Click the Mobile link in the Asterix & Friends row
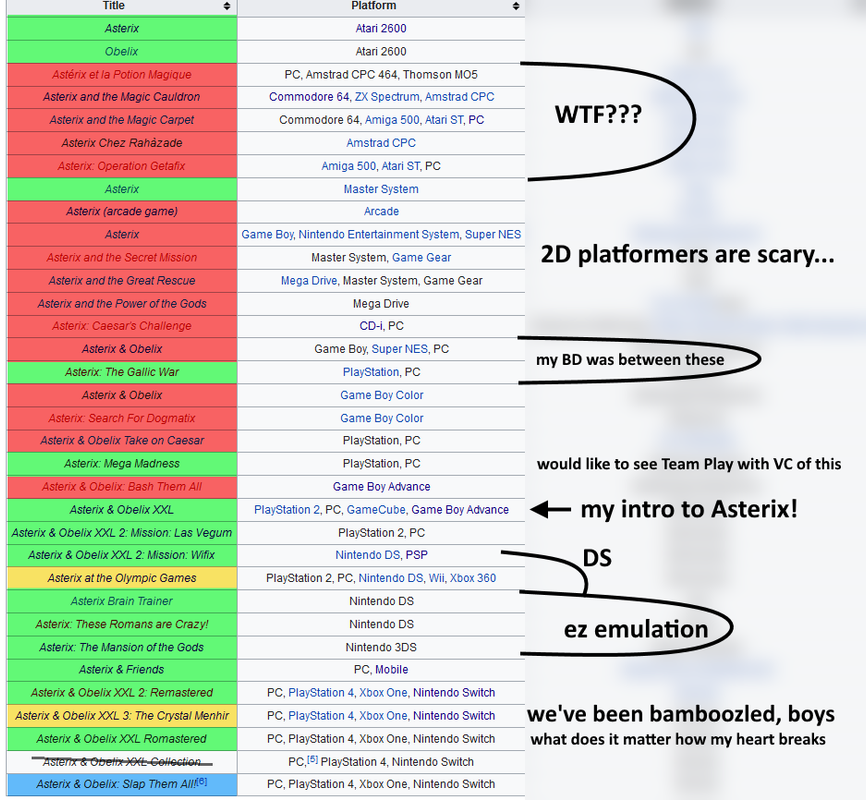The width and height of the screenshot is (866, 800). point(392,670)
